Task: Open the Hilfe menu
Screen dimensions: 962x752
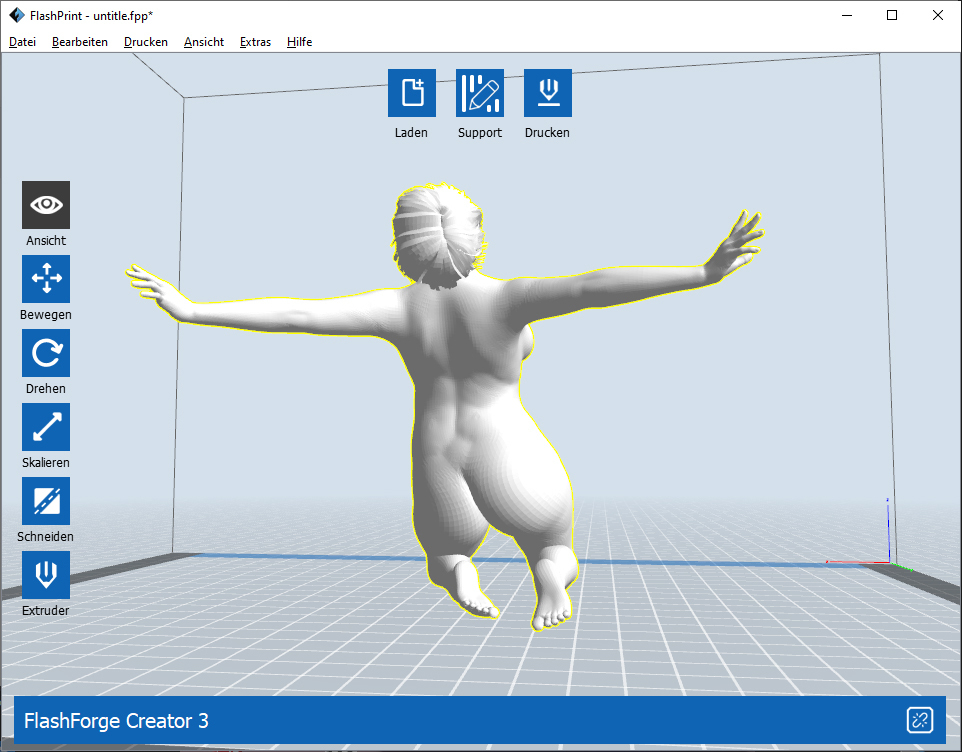Action: (299, 42)
